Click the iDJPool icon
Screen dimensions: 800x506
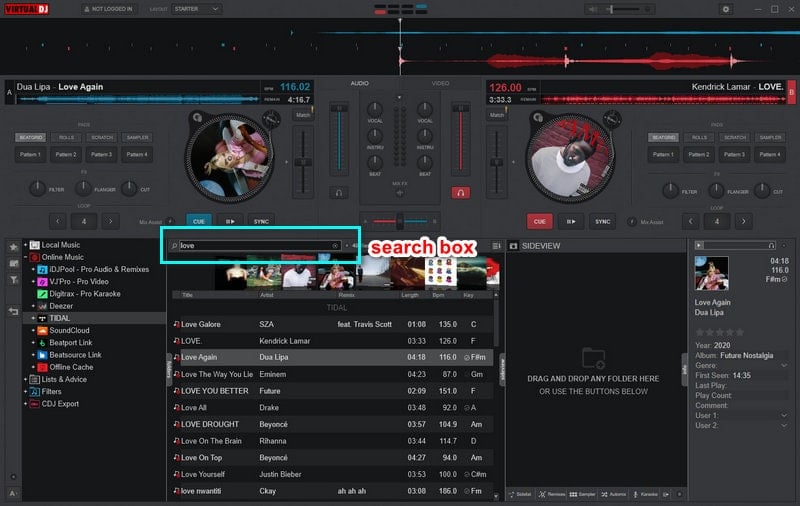[x=42, y=269]
